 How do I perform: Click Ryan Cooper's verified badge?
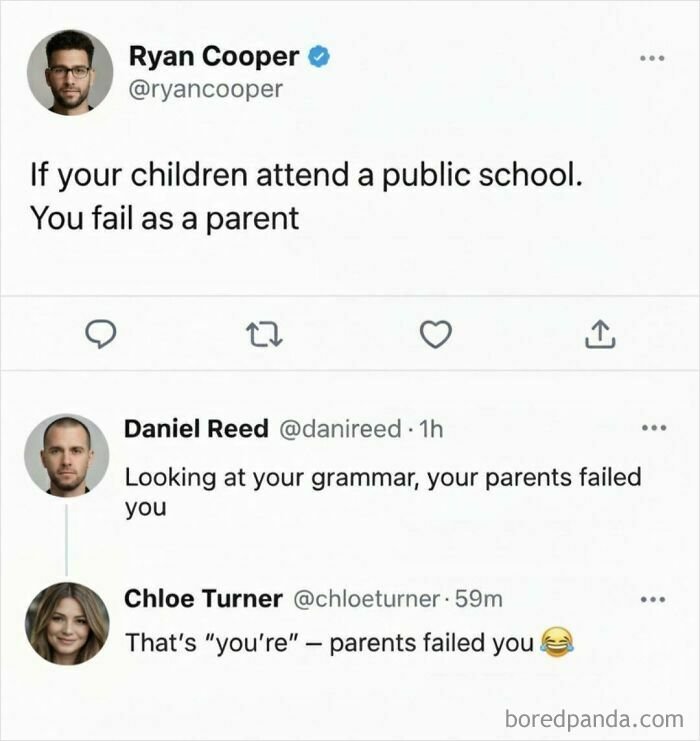[319, 58]
